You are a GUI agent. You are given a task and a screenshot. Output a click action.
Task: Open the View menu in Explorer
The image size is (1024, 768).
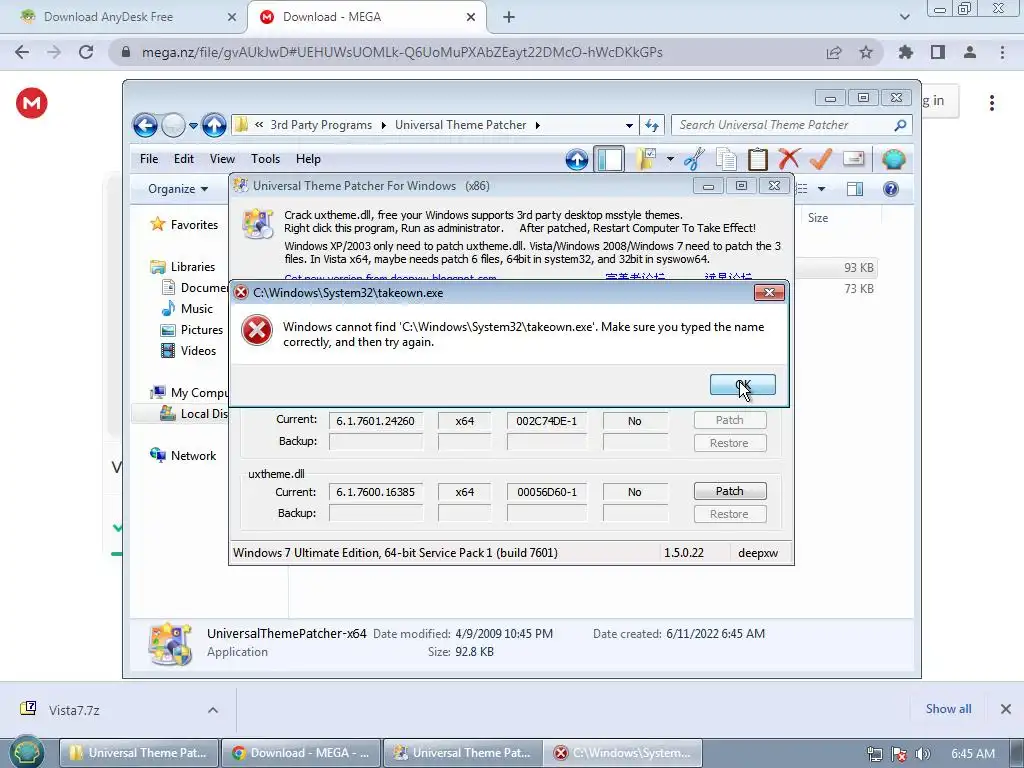(x=222, y=159)
